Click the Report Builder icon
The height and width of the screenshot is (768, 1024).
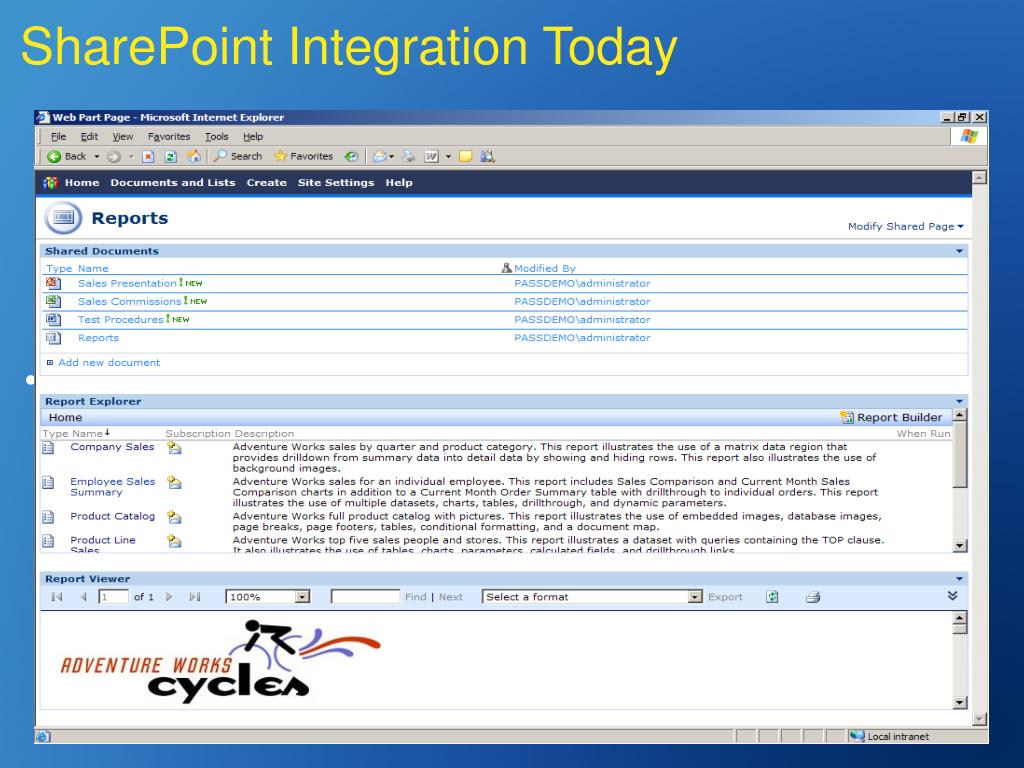click(847, 417)
